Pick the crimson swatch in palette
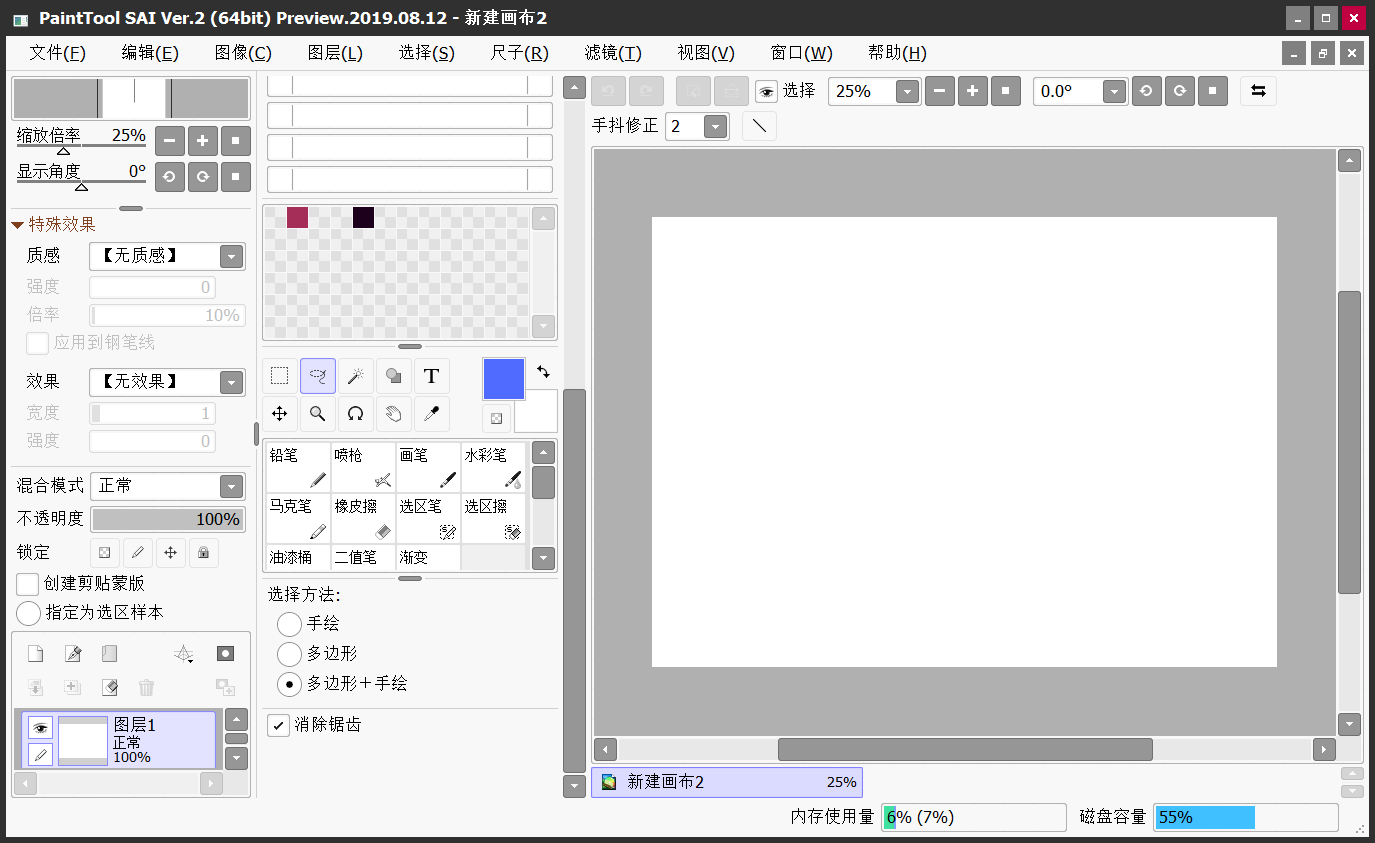The width and height of the screenshot is (1375, 843). pos(297,217)
